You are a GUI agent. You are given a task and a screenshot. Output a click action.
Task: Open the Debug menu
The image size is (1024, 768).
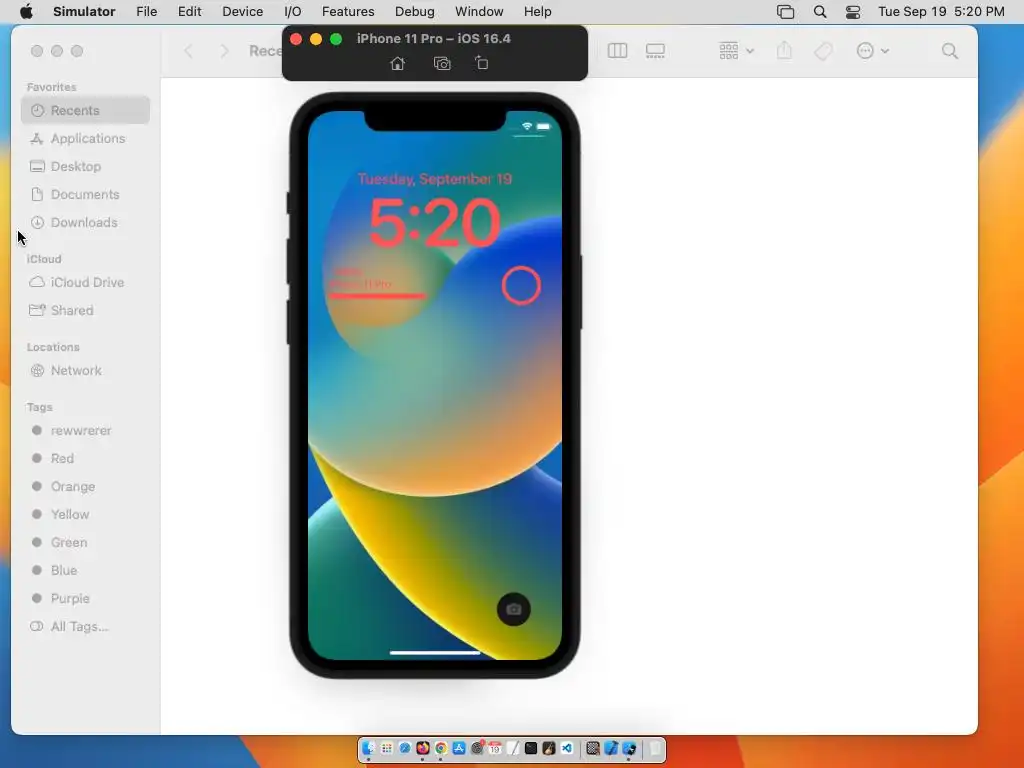click(415, 12)
